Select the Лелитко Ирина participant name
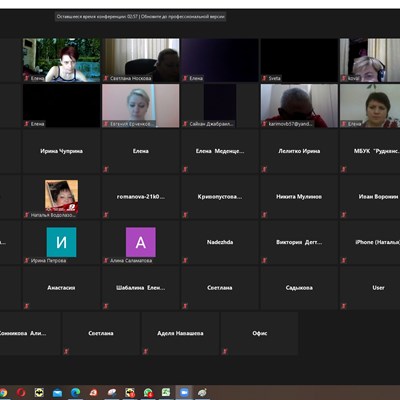This screenshot has width=400, height=400. tap(299, 151)
